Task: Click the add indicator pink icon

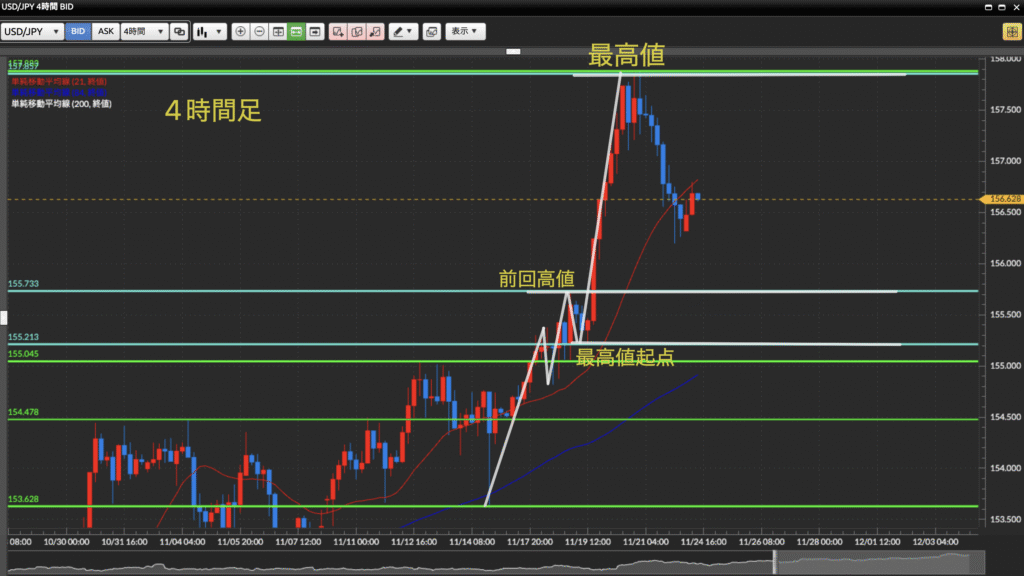Action: pyautogui.click(x=338, y=32)
